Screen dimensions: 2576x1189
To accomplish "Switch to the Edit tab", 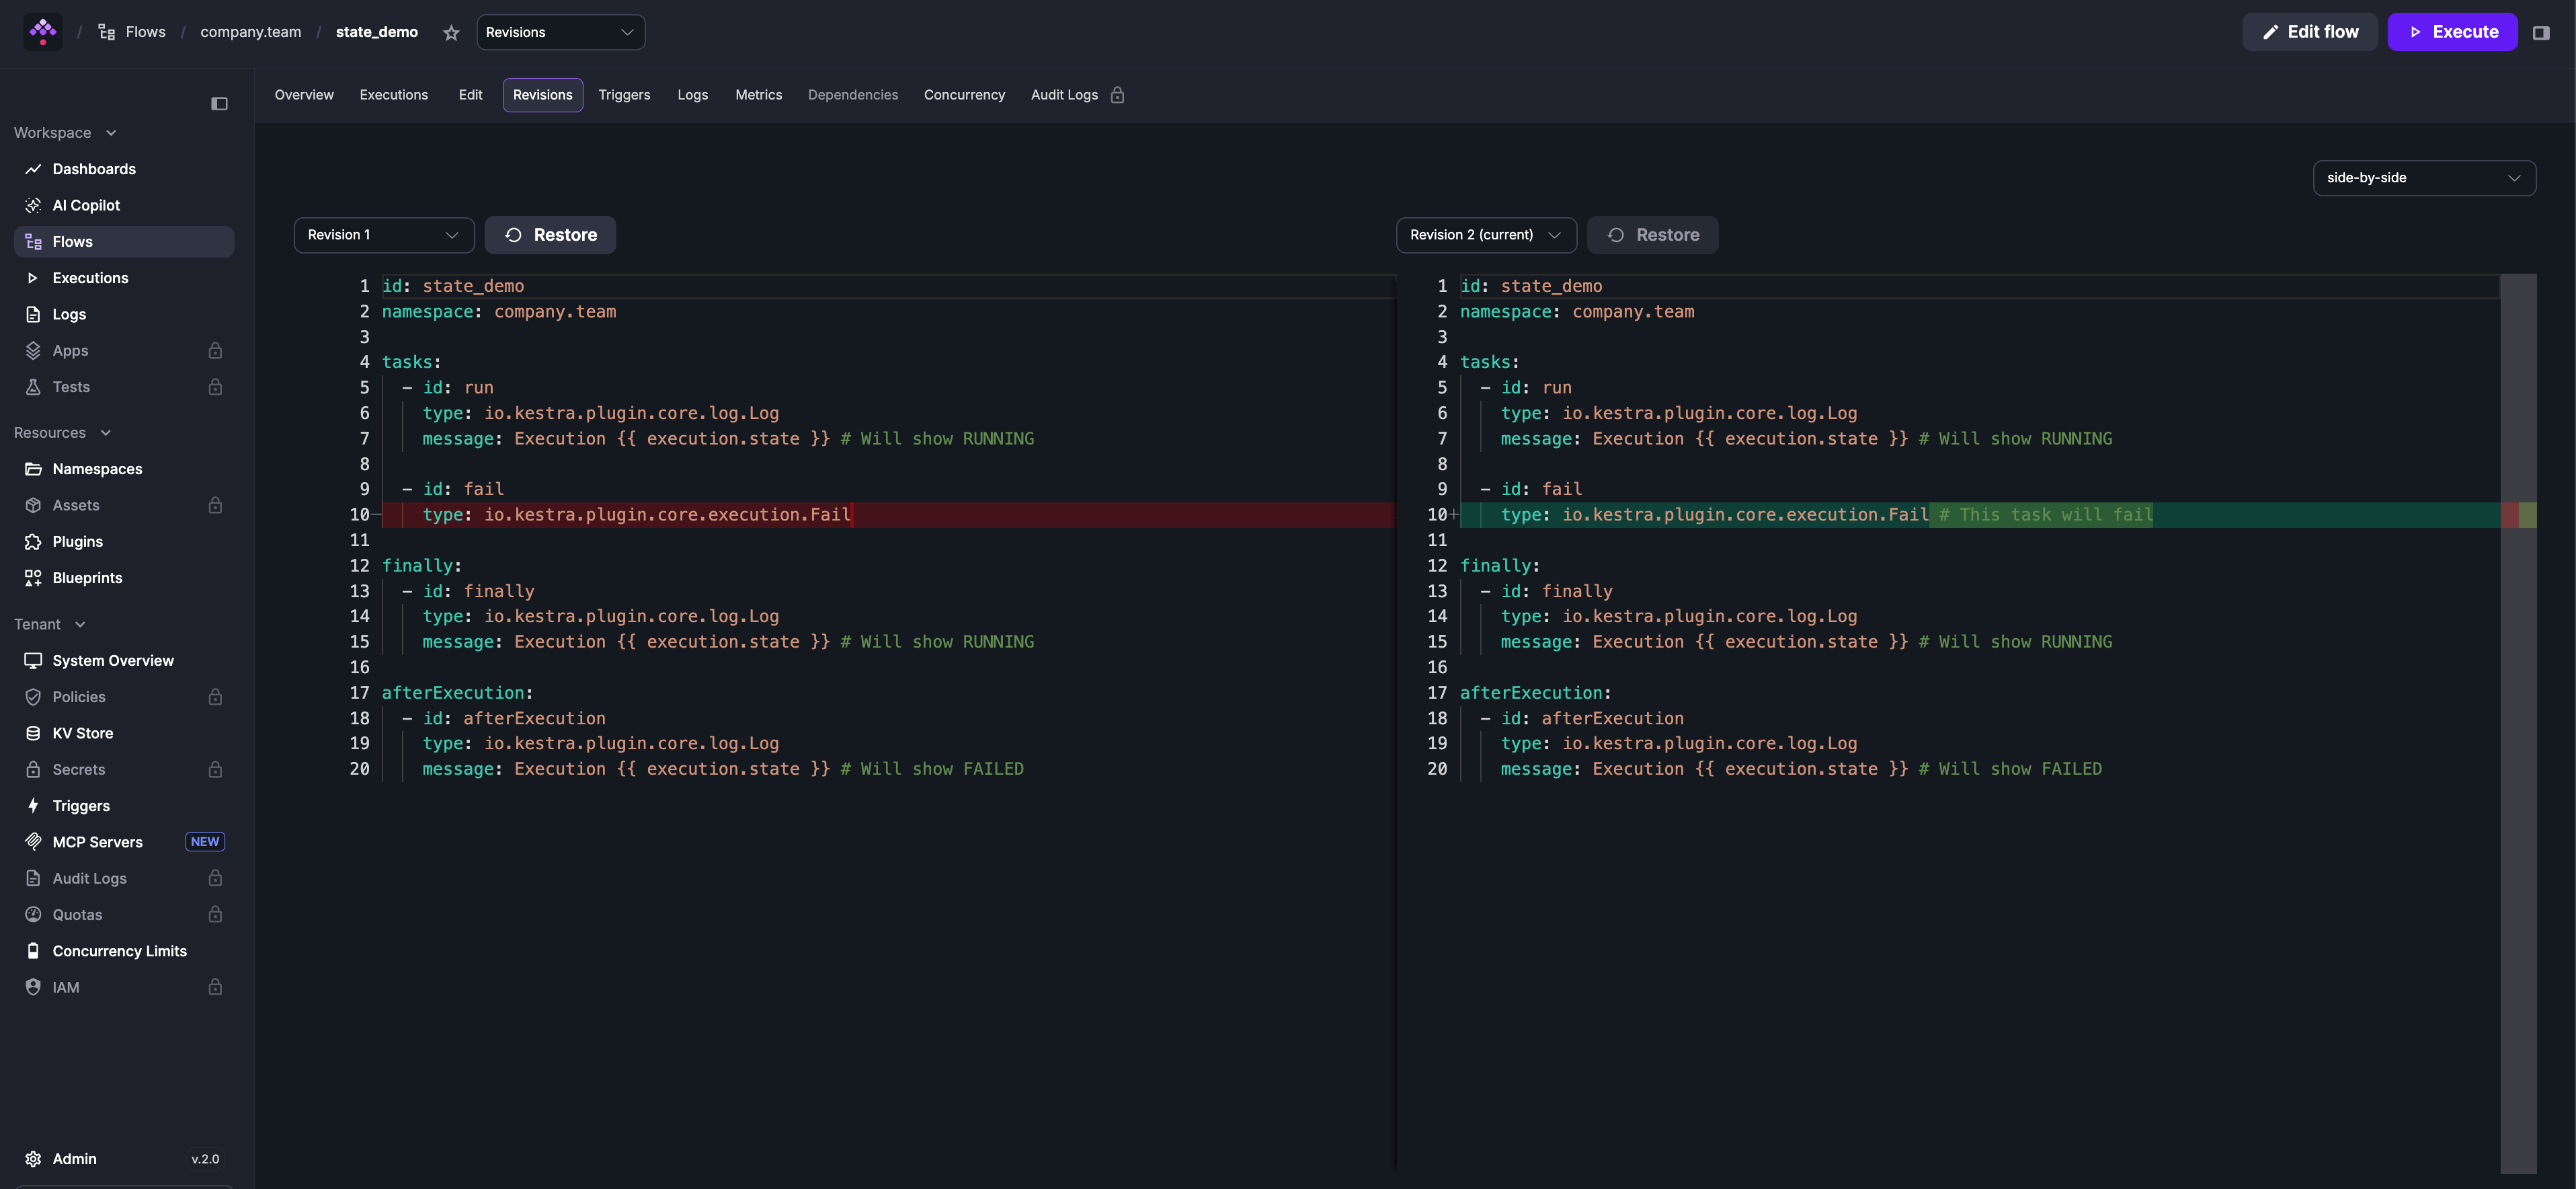I will click(x=470, y=95).
